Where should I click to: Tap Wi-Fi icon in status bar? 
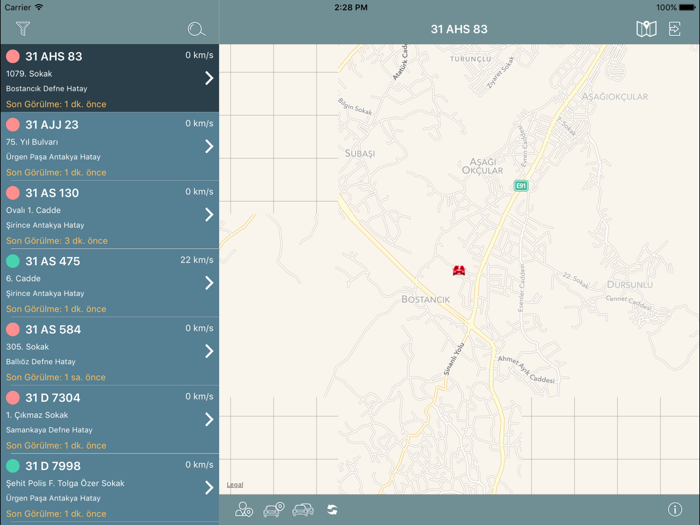pyautogui.click(x=39, y=7)
